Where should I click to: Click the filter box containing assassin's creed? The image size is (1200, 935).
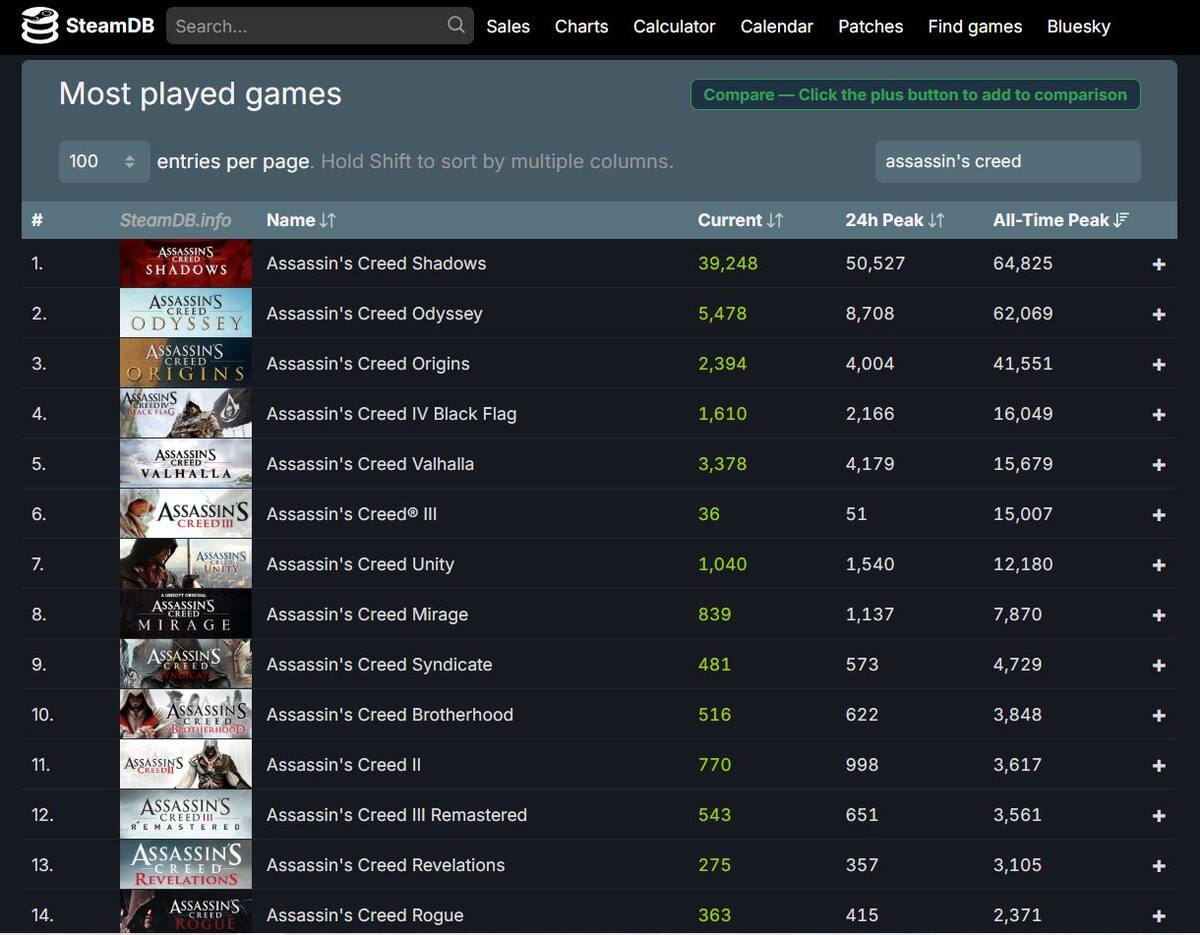1007,161
